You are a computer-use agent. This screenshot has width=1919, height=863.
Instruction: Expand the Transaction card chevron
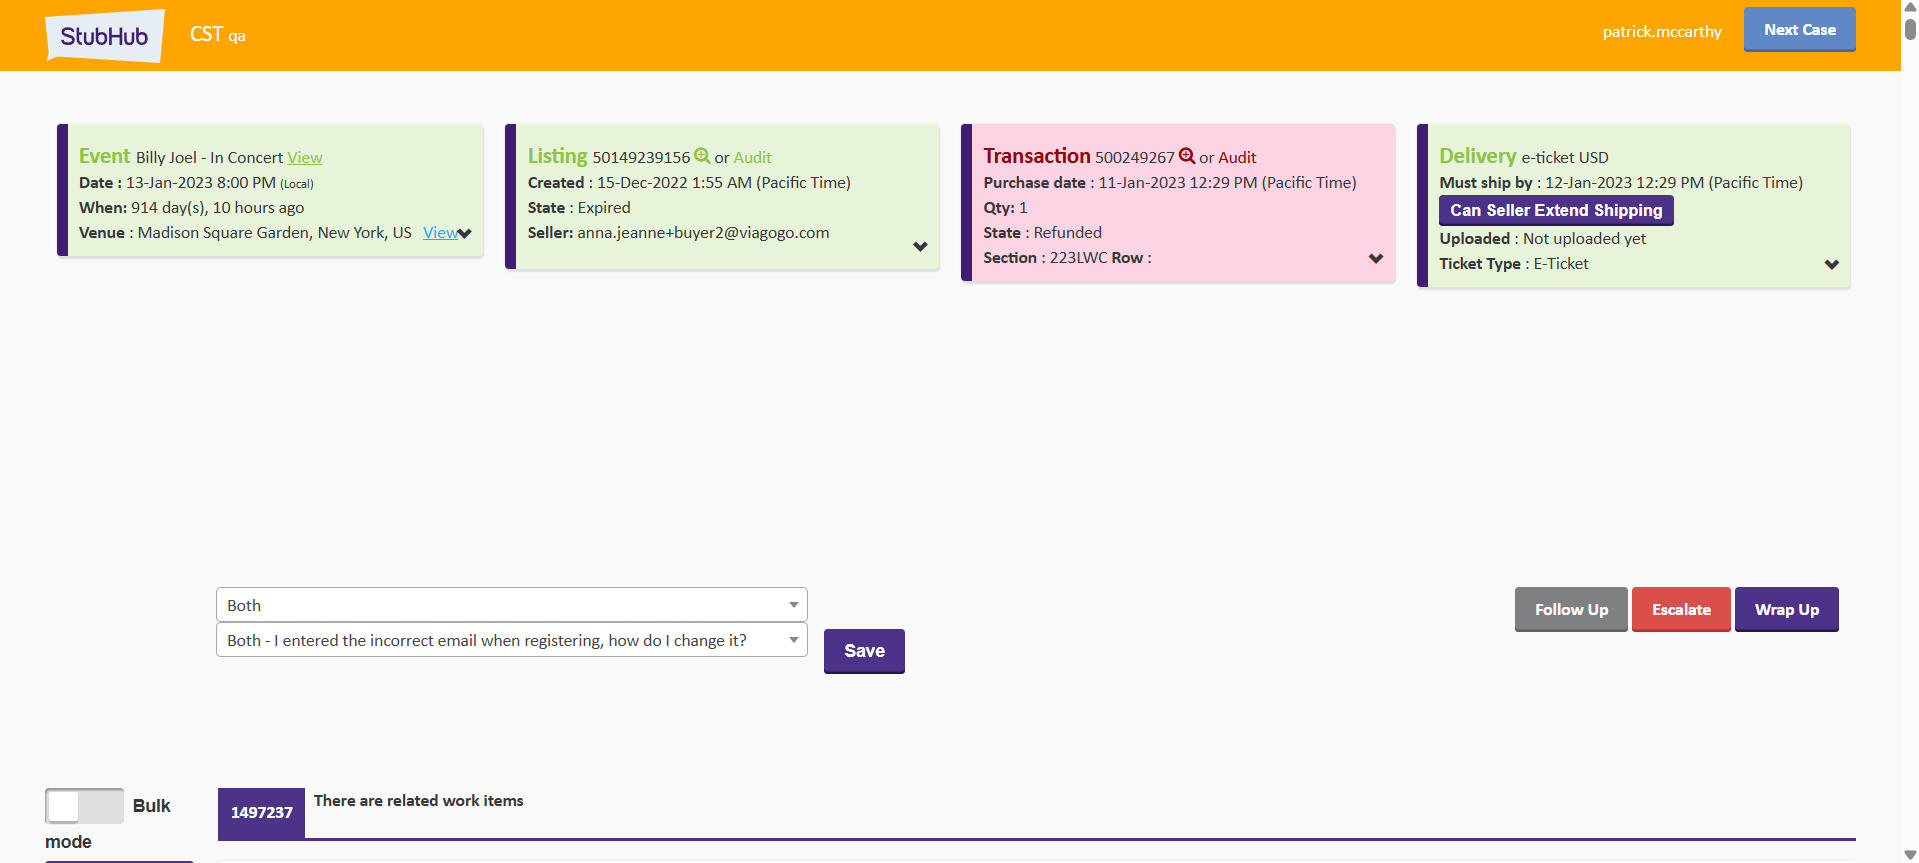point(1376,259)
